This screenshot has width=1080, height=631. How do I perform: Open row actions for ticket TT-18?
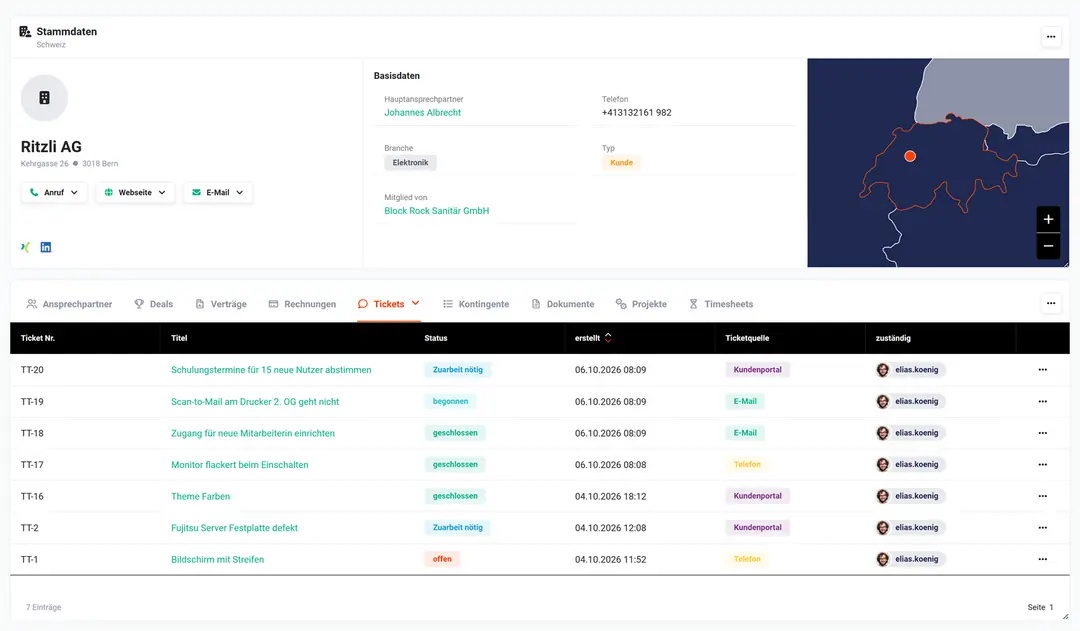tap(1043, 433)
